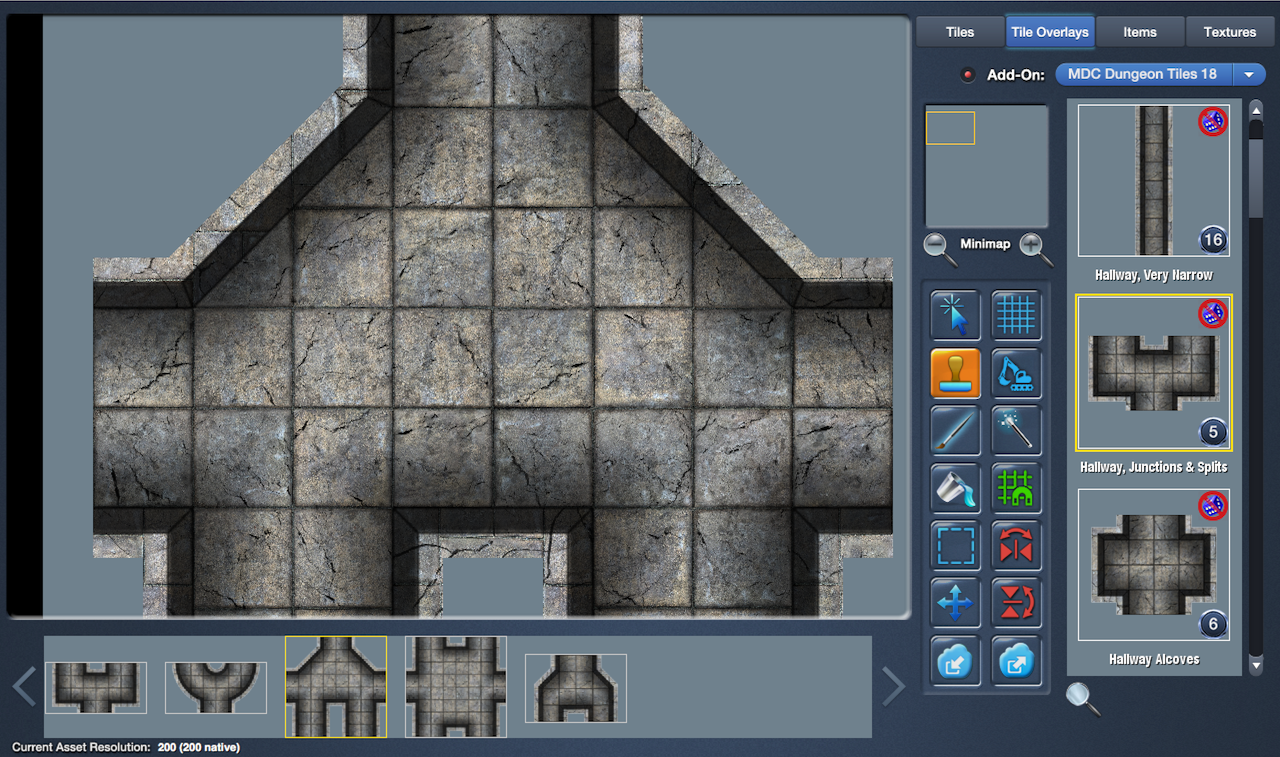Select the excavator demolish tool
The width and height of the screenshot is (1280, 757).
pyautogui.click(x=1016, y=373)
